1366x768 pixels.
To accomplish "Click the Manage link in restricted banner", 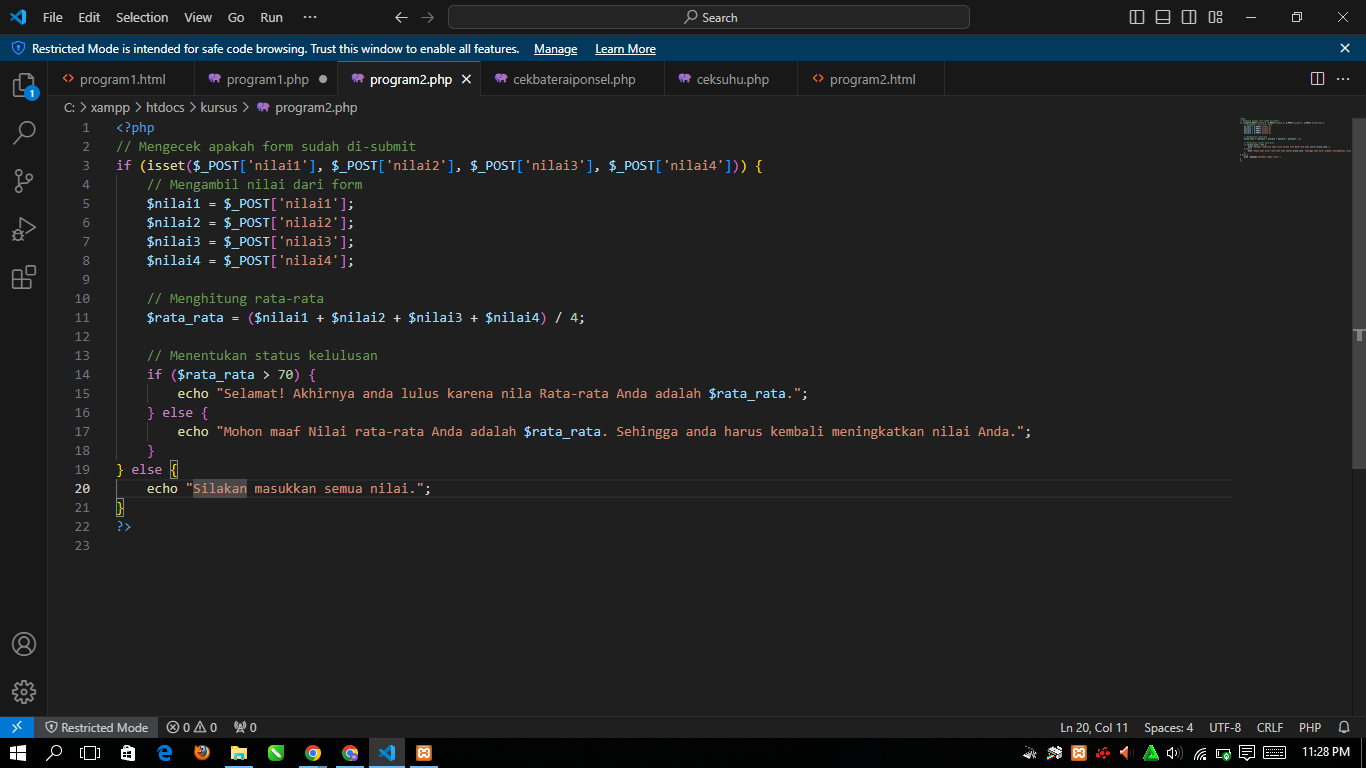I will [x=555, y=49].
